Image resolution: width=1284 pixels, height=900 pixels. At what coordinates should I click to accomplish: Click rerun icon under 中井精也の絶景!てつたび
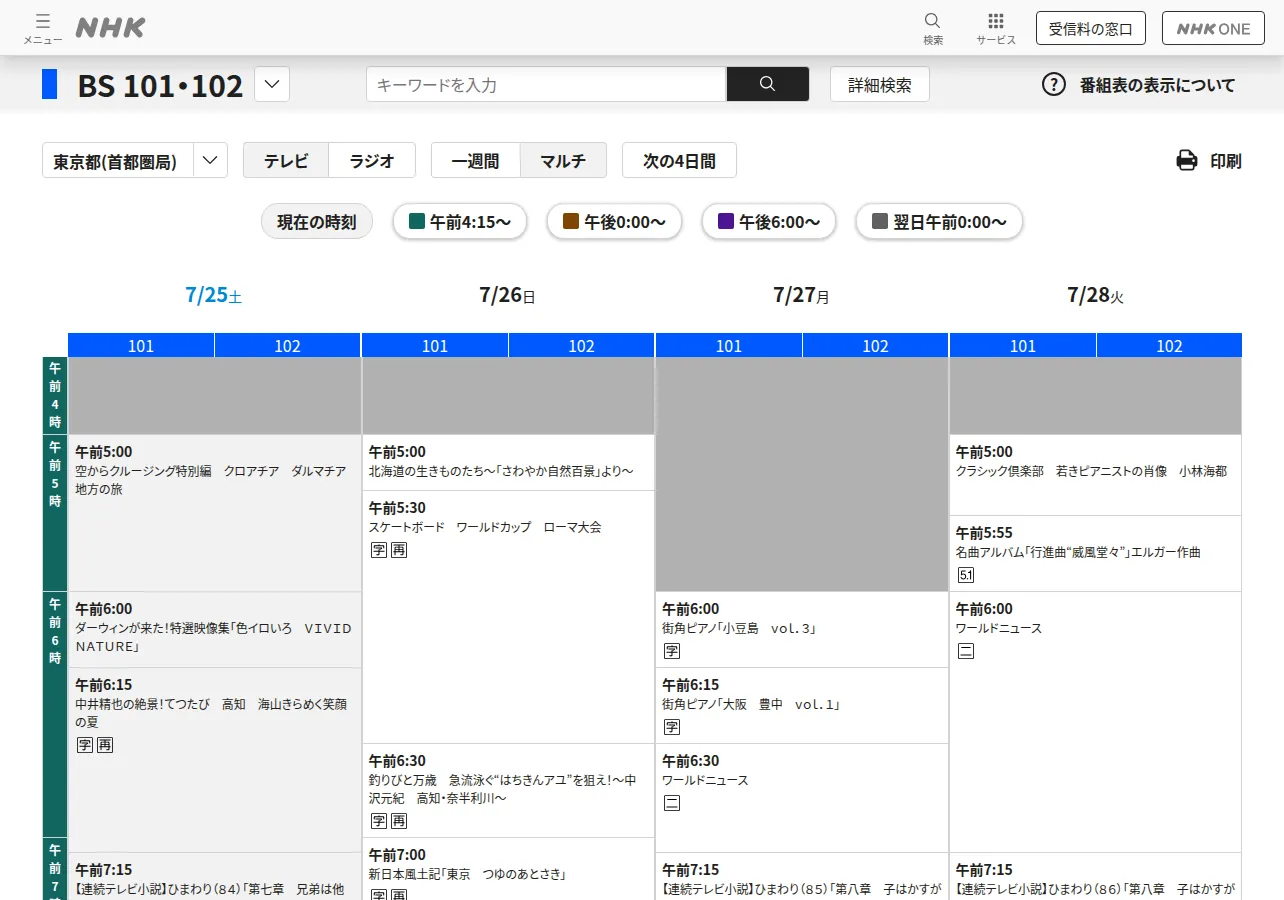click(x=105, y=745)
